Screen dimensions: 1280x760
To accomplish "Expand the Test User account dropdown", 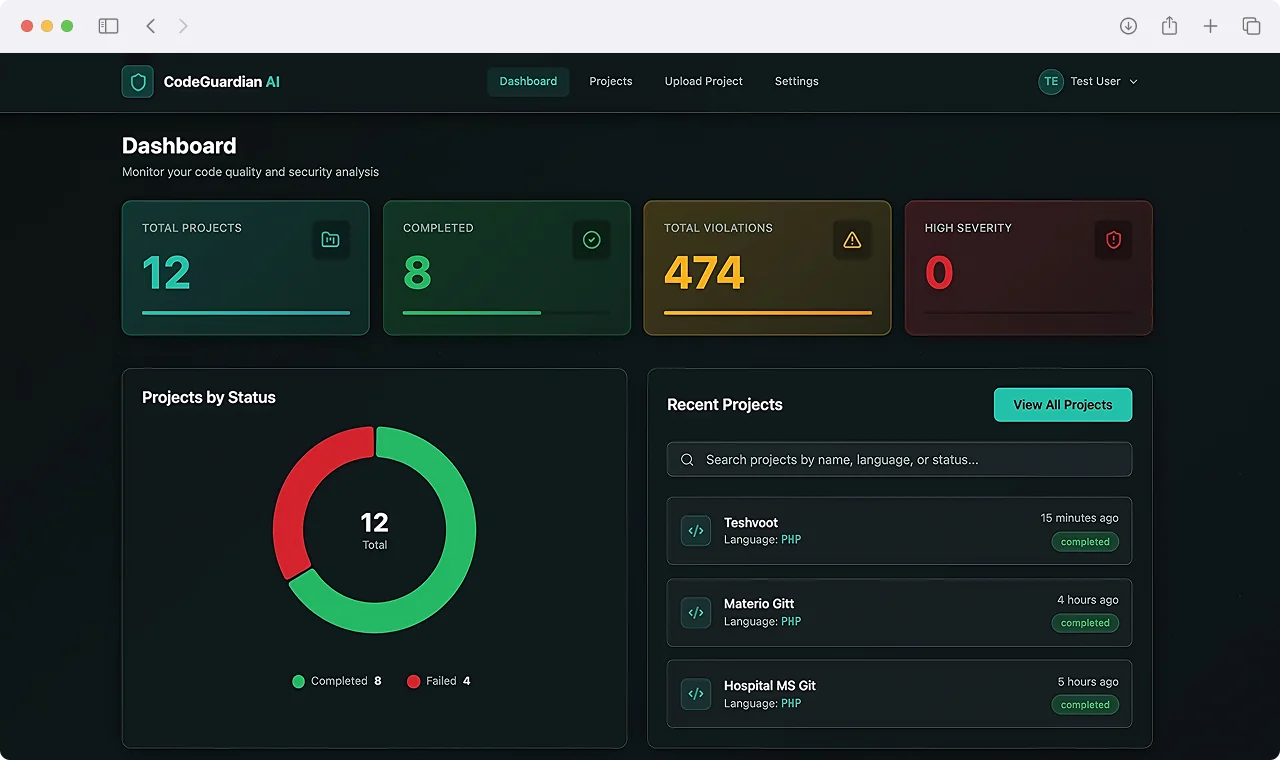I will [1133, 82].
